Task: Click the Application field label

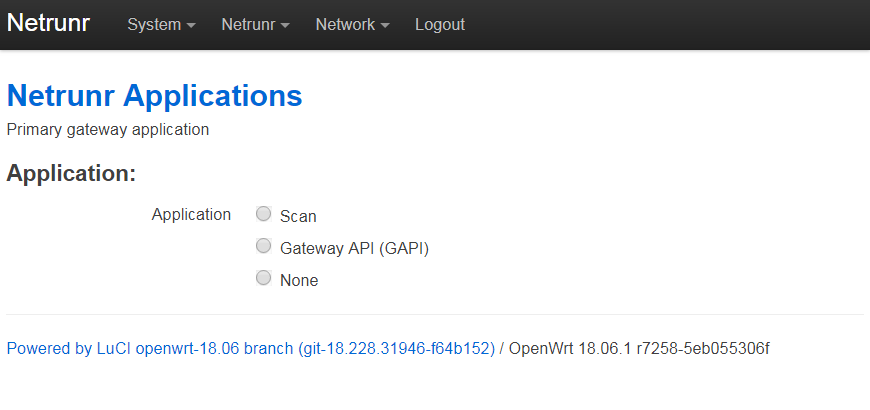Action: click(191, 215)
